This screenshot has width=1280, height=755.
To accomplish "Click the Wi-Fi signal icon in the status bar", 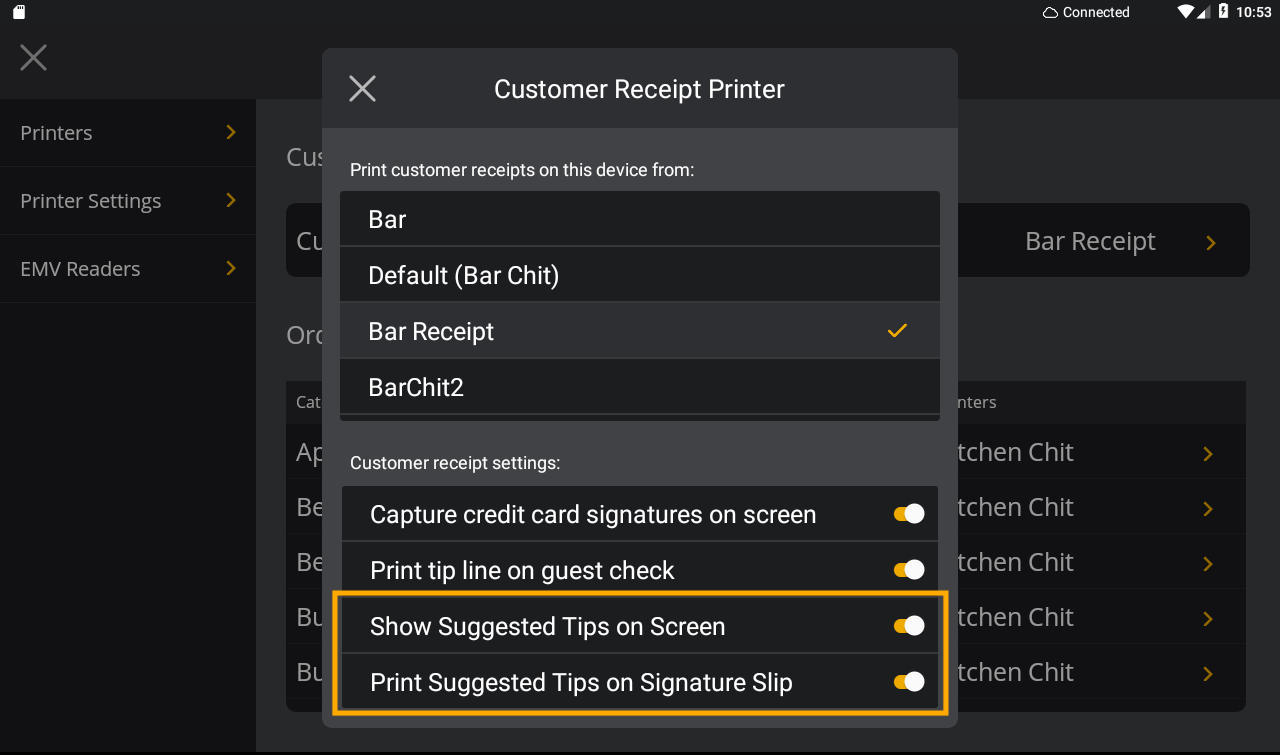I will (1186, 12).
